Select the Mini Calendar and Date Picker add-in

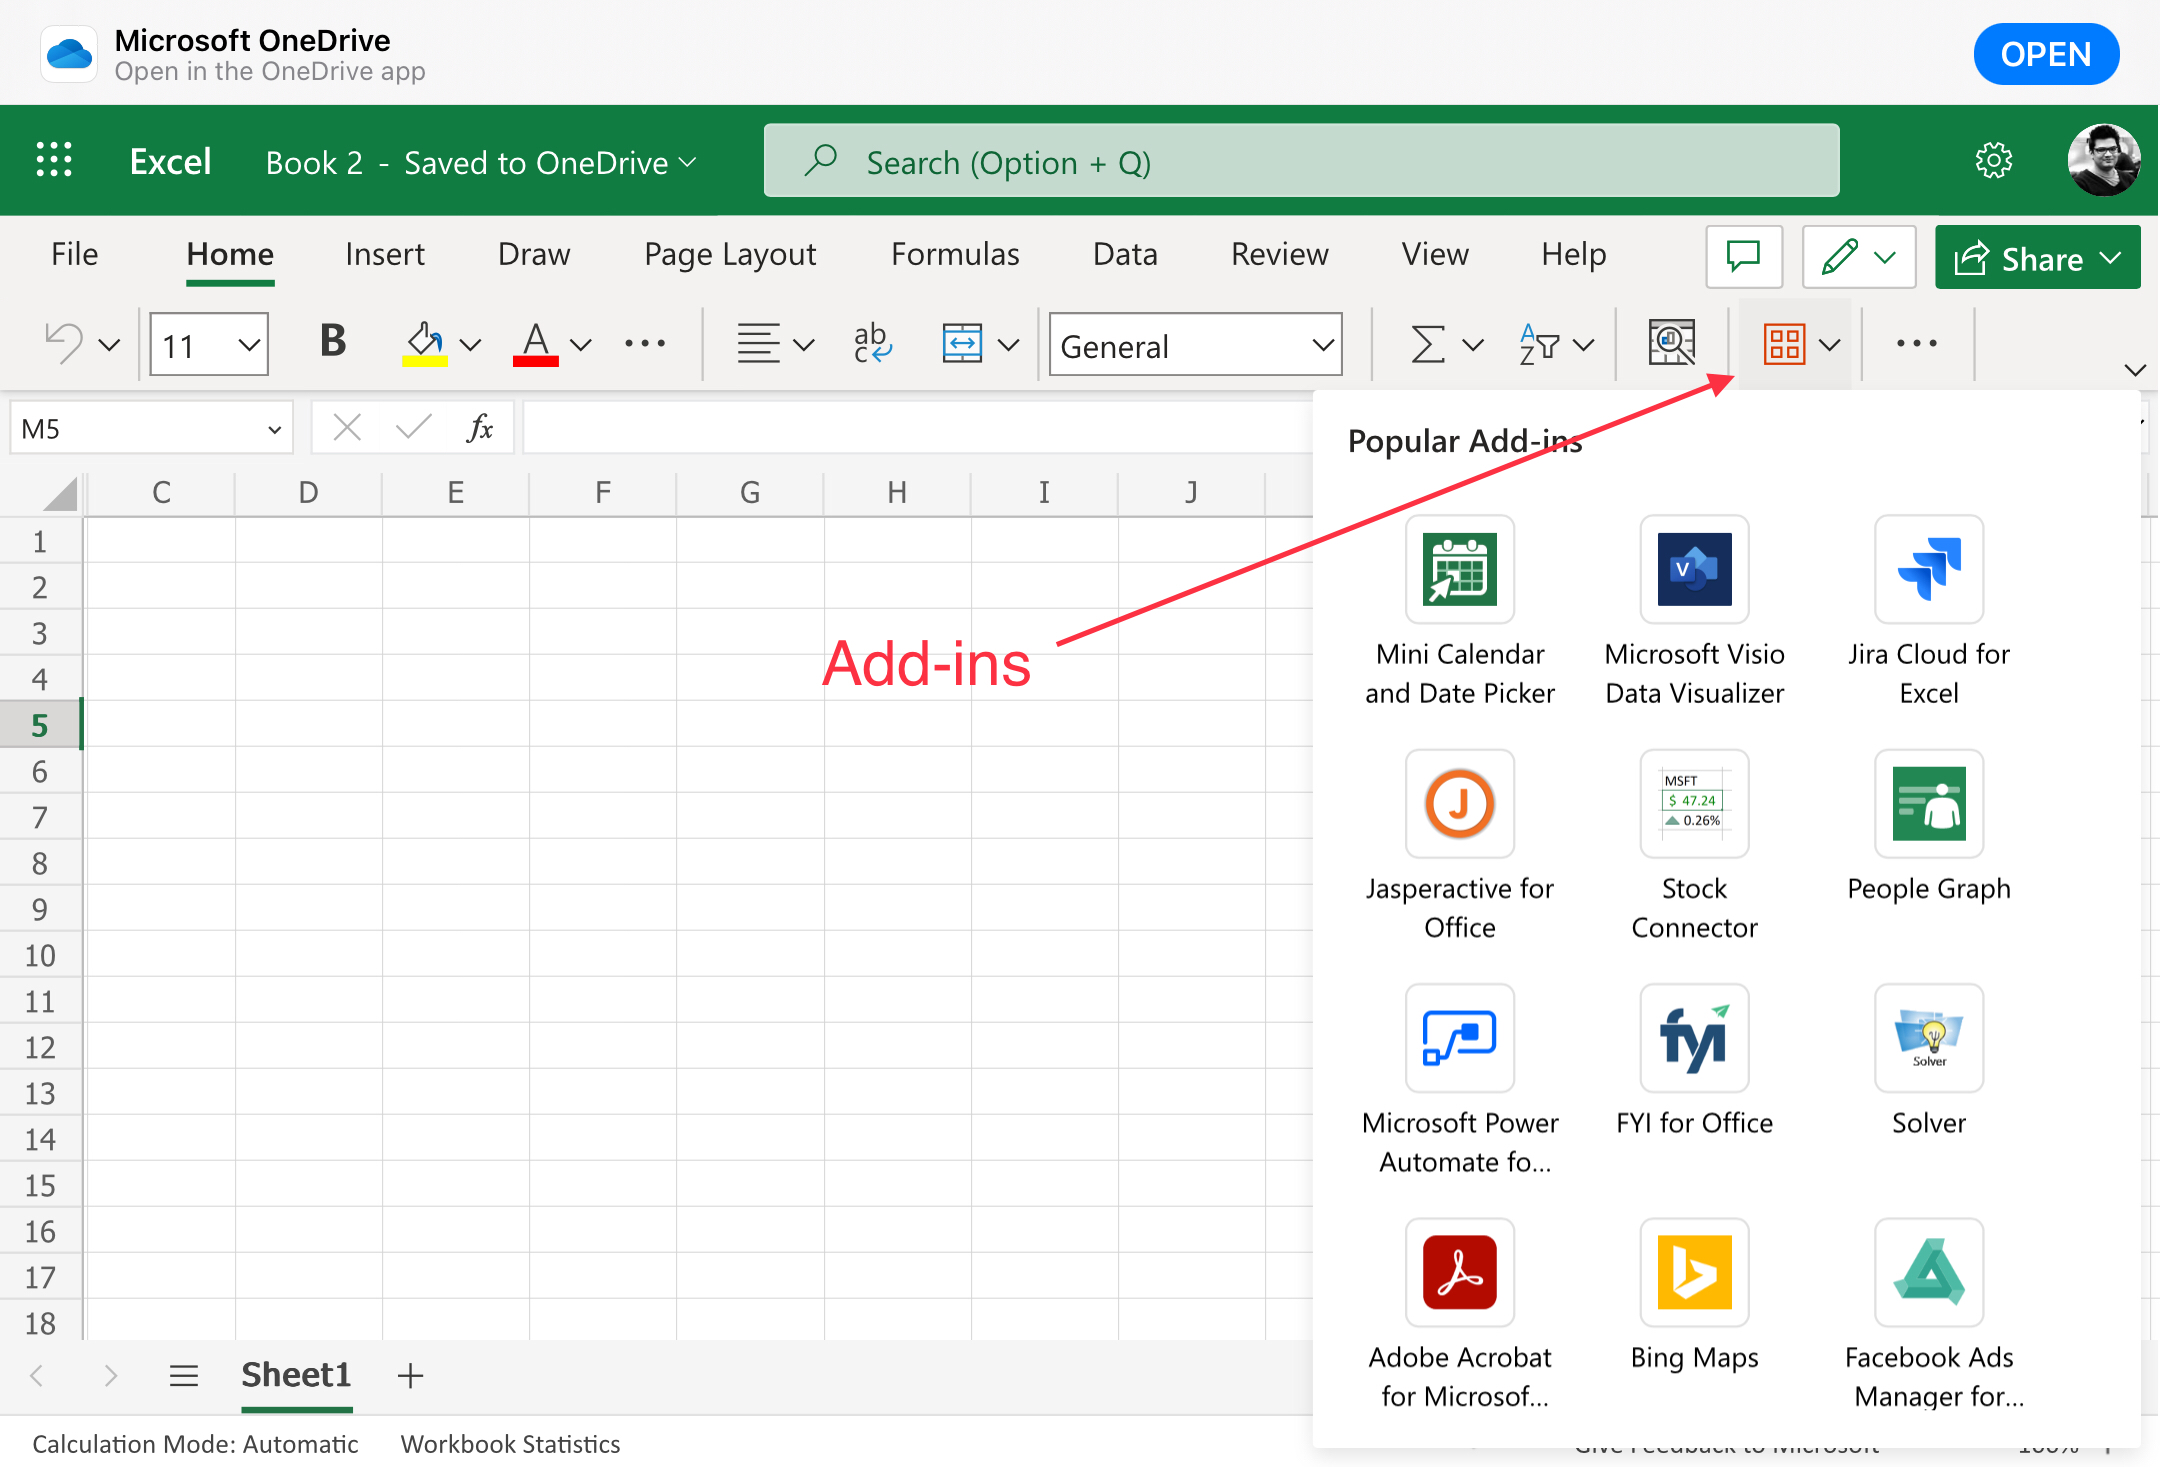(1460, 611)
